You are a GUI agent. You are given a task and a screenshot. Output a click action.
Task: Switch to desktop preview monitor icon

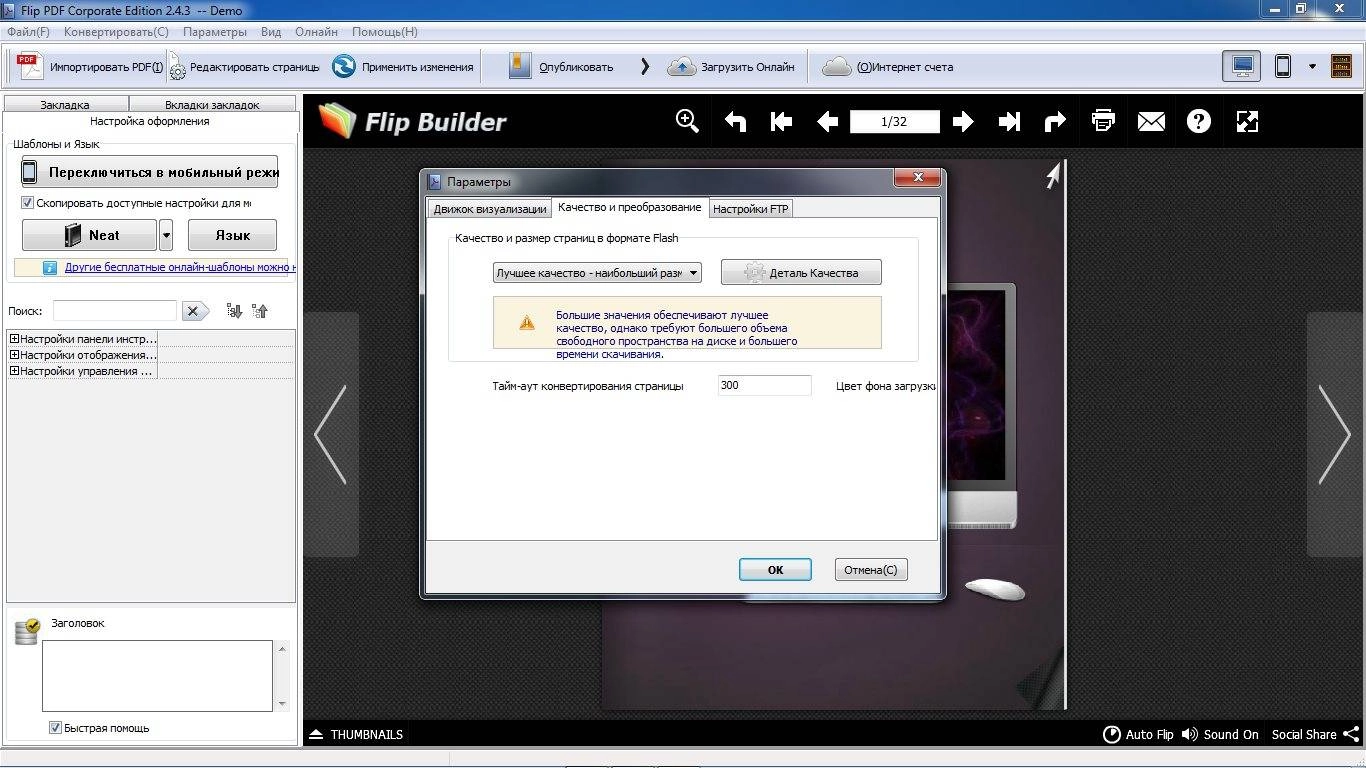(x=1243, y=67)
